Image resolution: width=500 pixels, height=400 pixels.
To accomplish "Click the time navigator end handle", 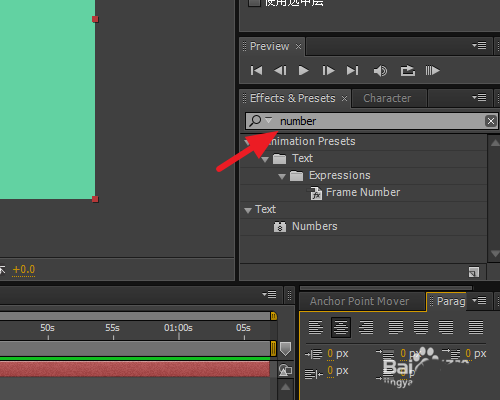I will click(x=274, y=316).
